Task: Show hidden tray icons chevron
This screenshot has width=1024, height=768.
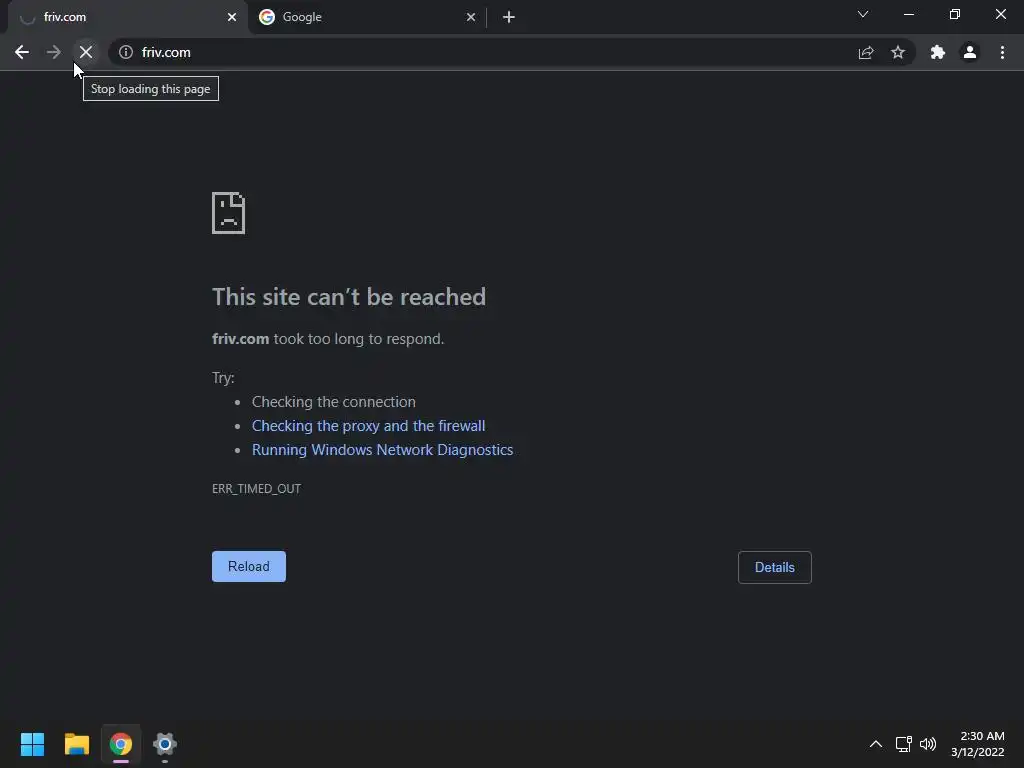Action: [x=876, y=744]
